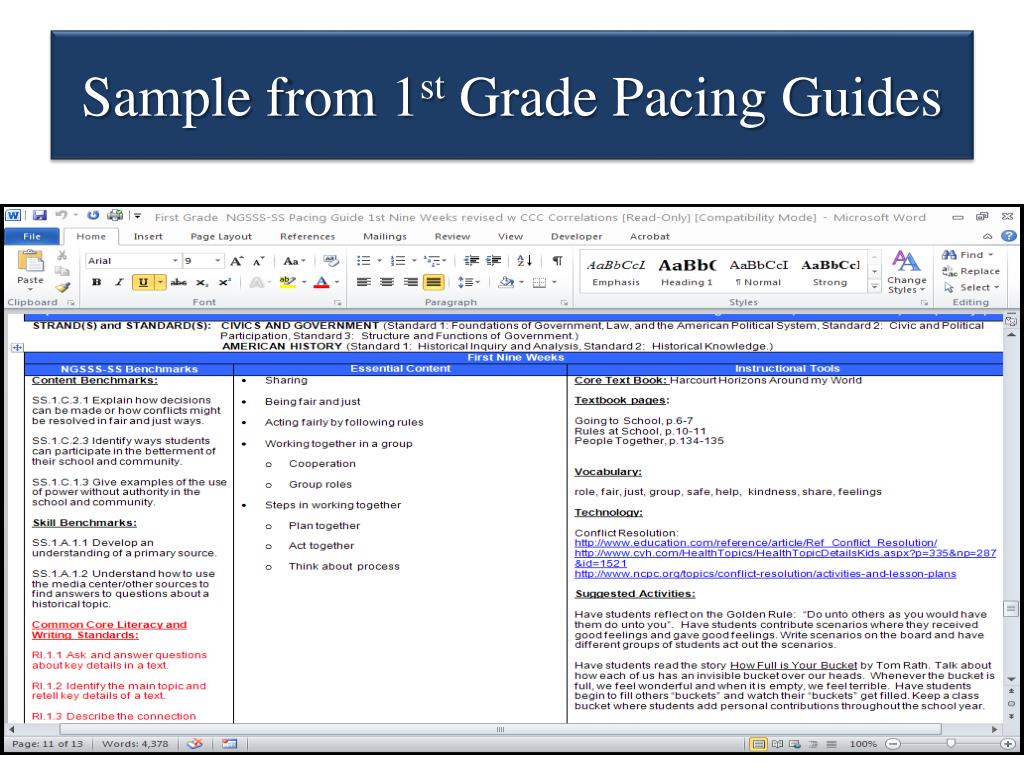The height and width of the screenshot is (768, 1024).
Task: Click the blue Help question mark icon
Action: [x=1009, y=236]
